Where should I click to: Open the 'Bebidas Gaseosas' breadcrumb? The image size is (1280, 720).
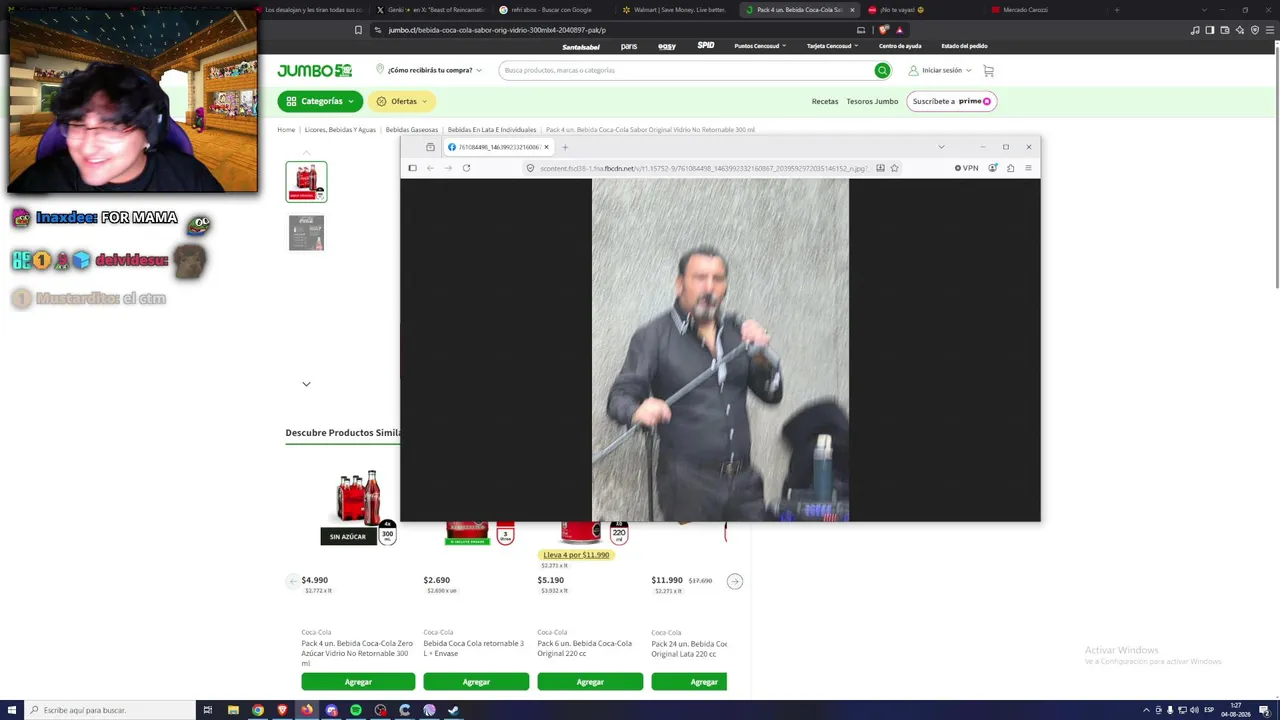(412, 130)
